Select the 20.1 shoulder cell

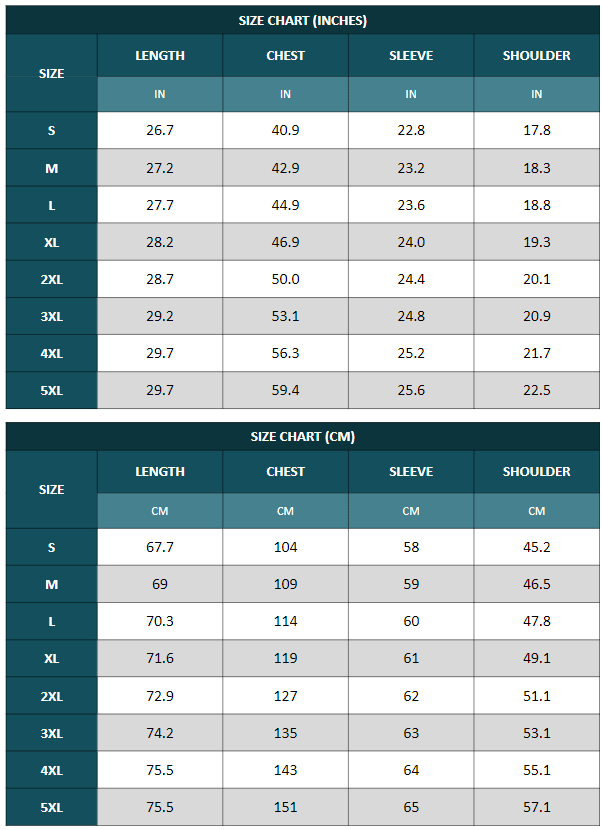[x=537, y=279]
